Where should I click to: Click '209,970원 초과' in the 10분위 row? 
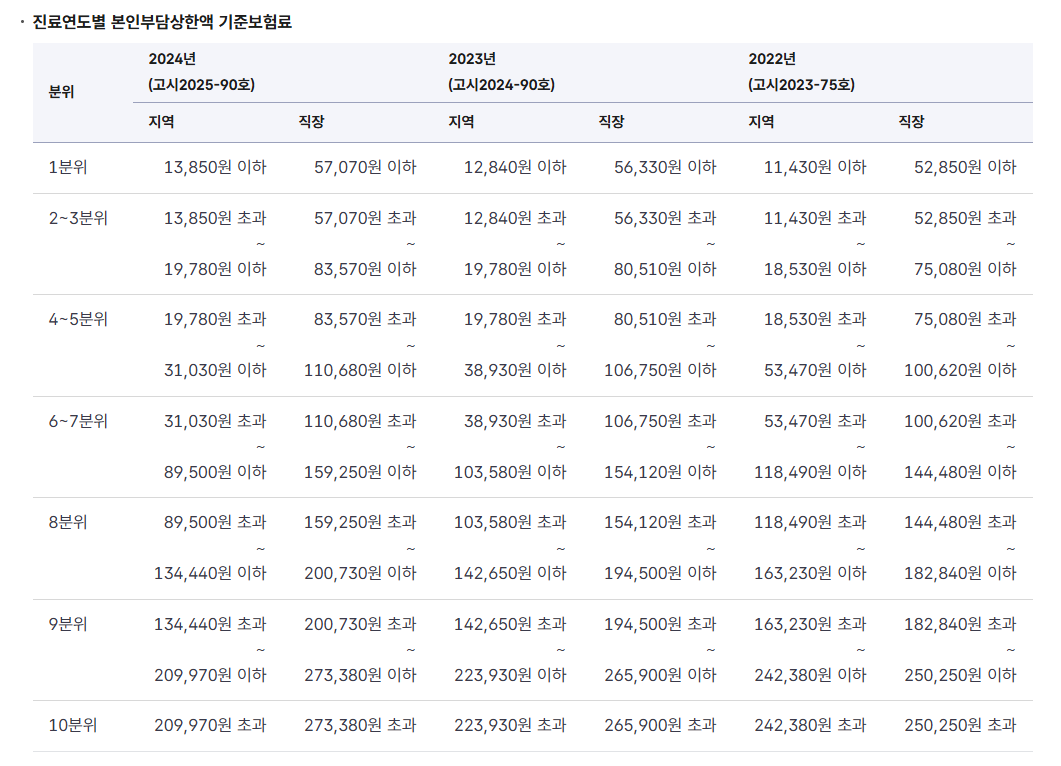click(210, 725)
